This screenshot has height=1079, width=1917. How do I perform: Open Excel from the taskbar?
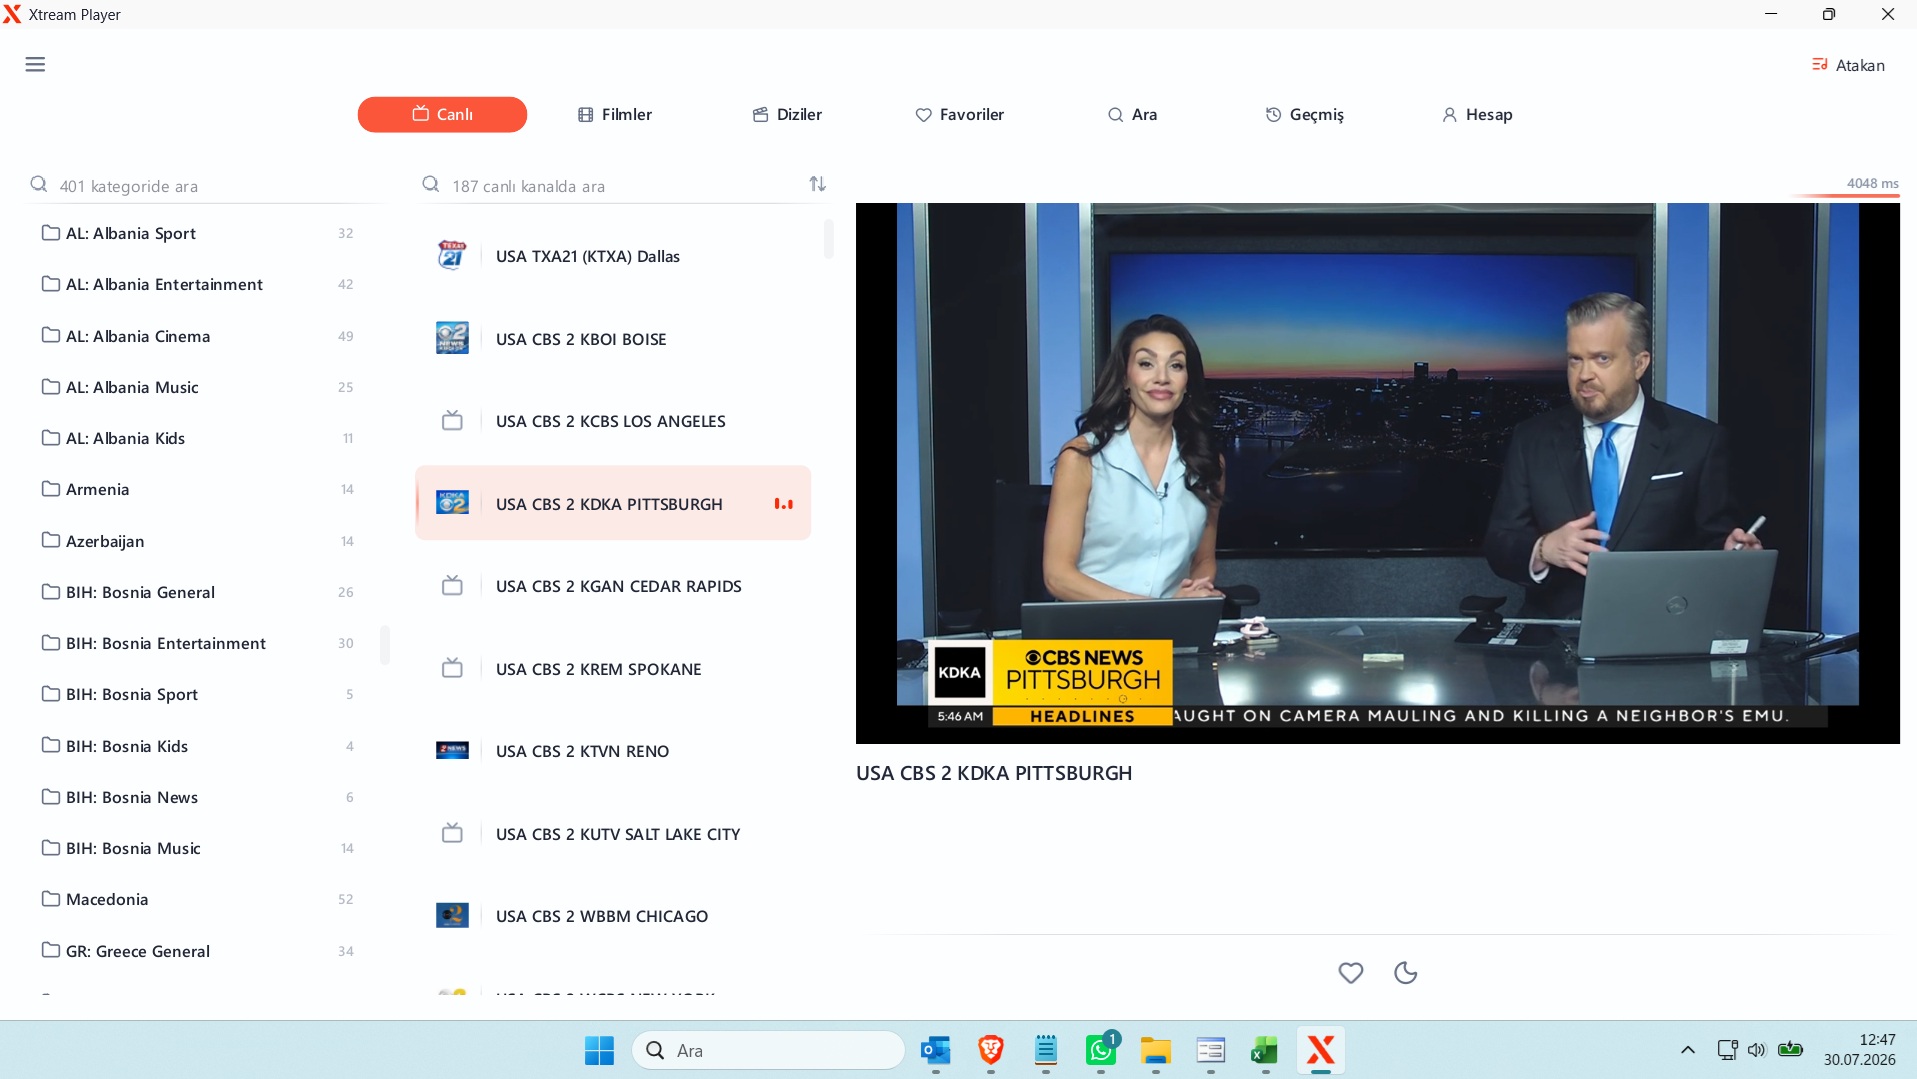pos(1265,1050)
